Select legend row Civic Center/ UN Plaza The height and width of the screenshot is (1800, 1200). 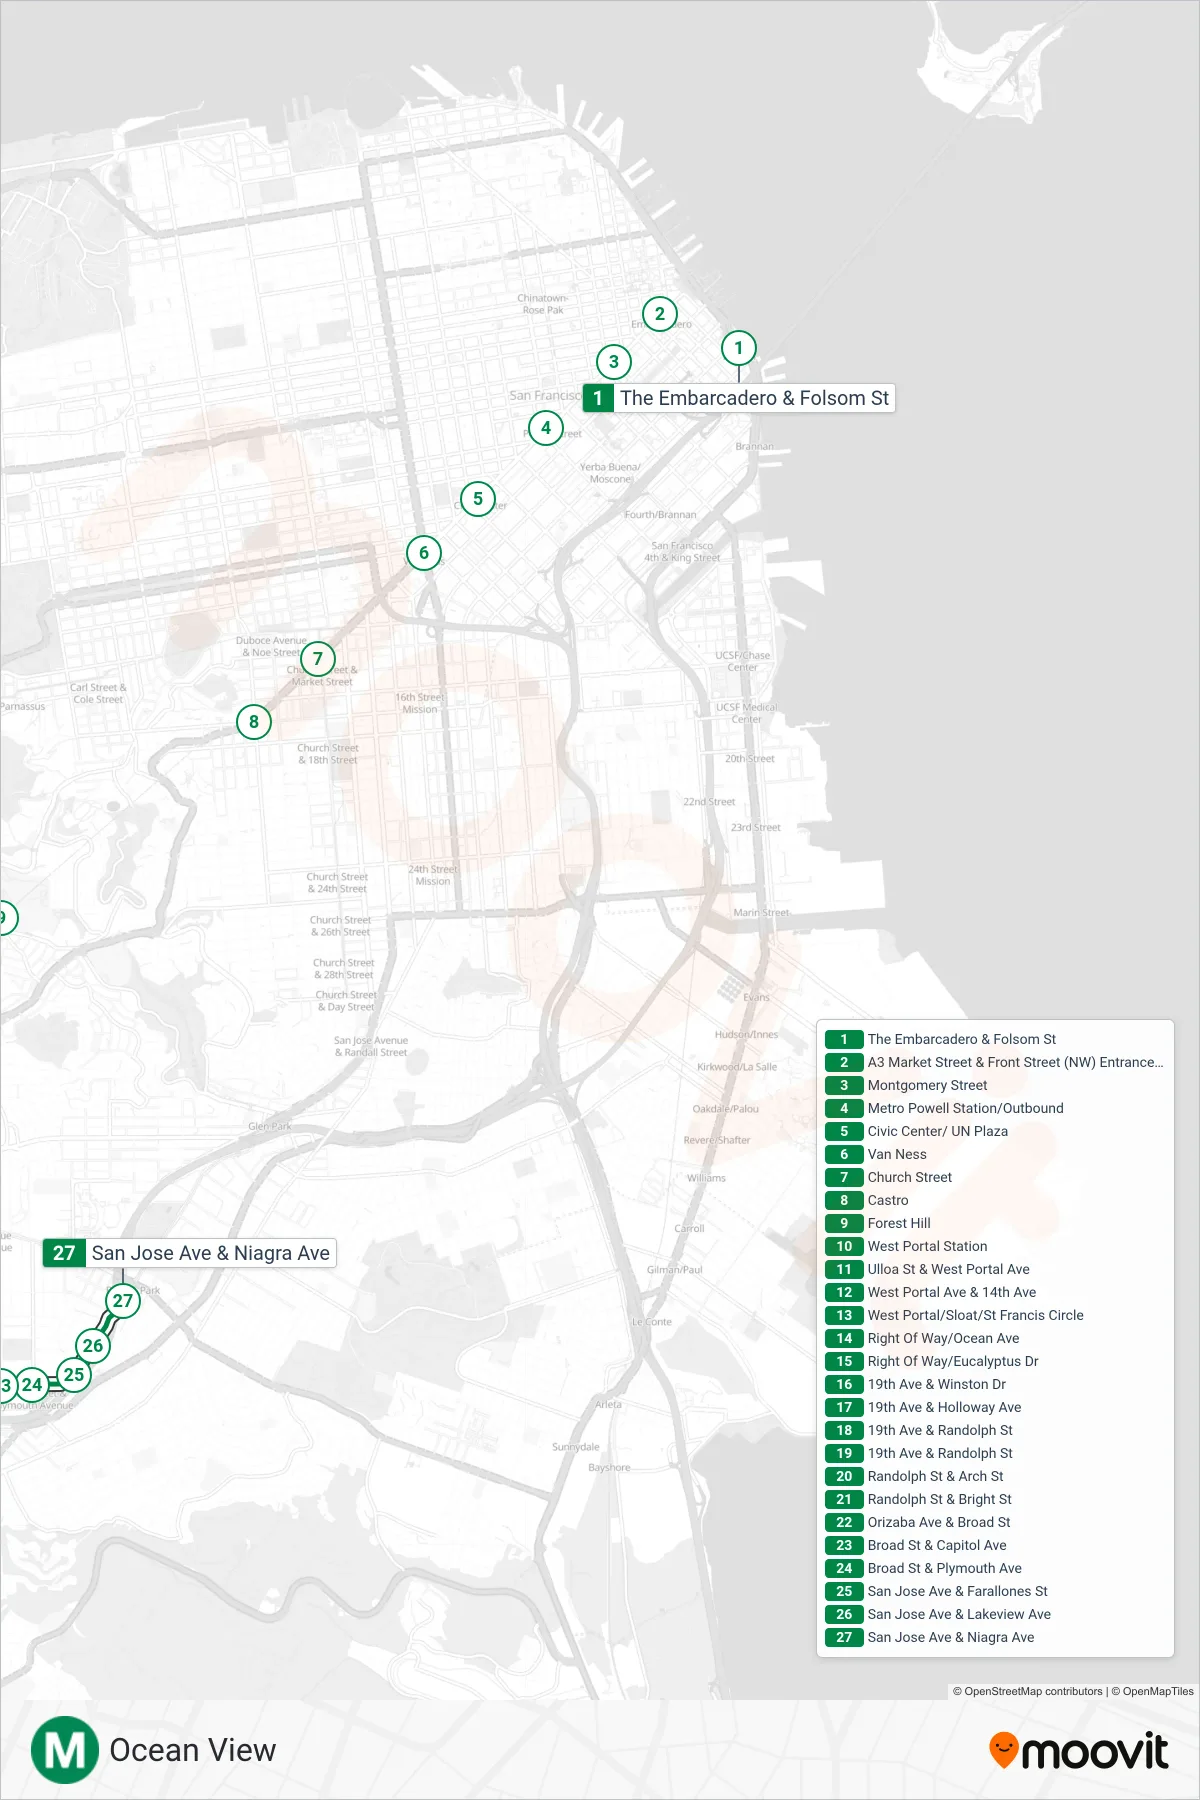click(x=995, y=1131)
